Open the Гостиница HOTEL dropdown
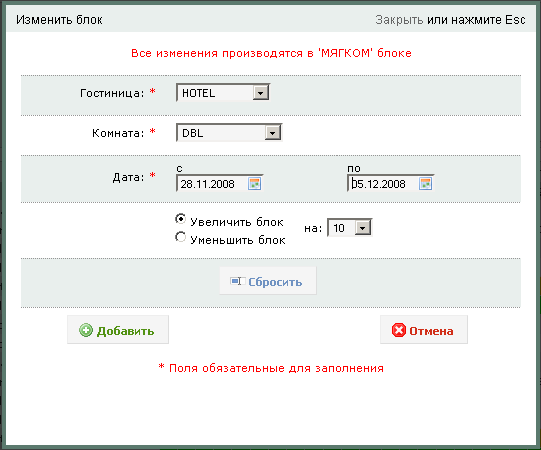This screenshot has width=541, height=450. point(223,92)
